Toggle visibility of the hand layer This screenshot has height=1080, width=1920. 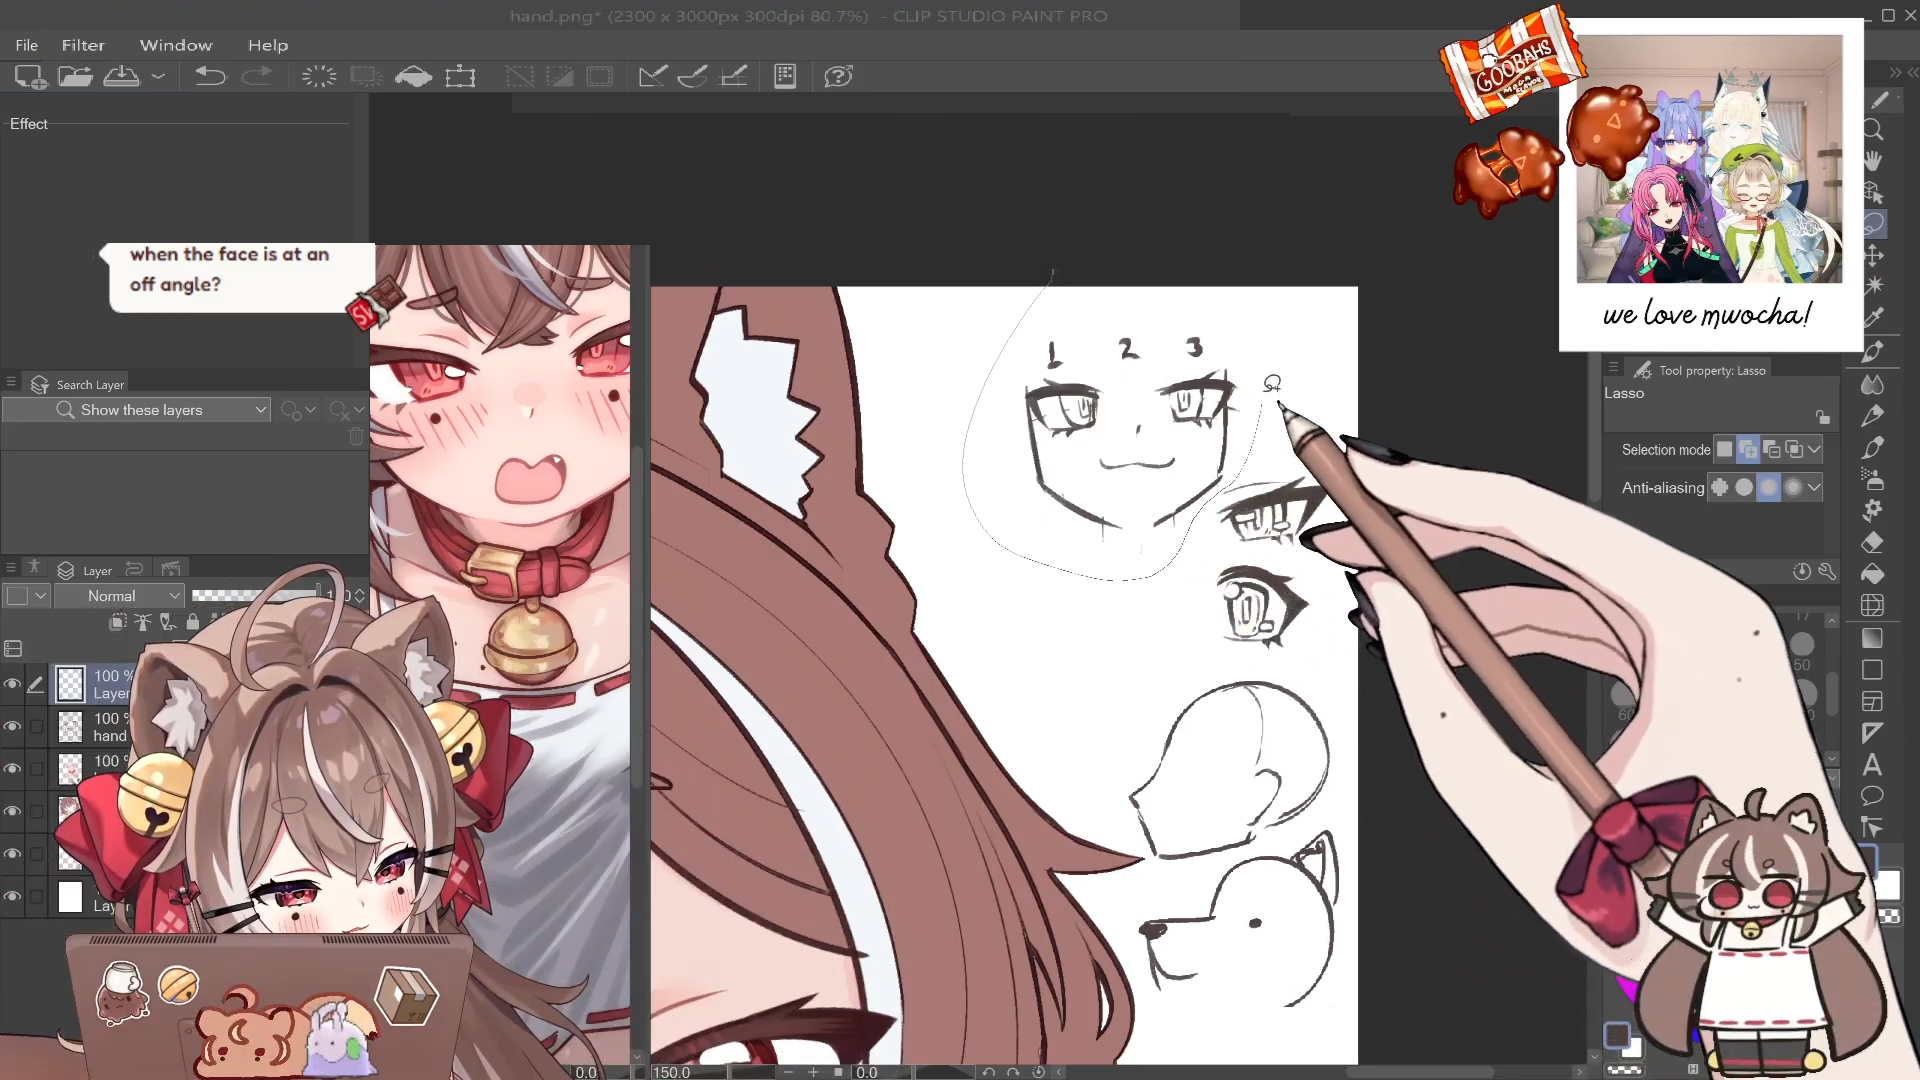pos(12,726)
